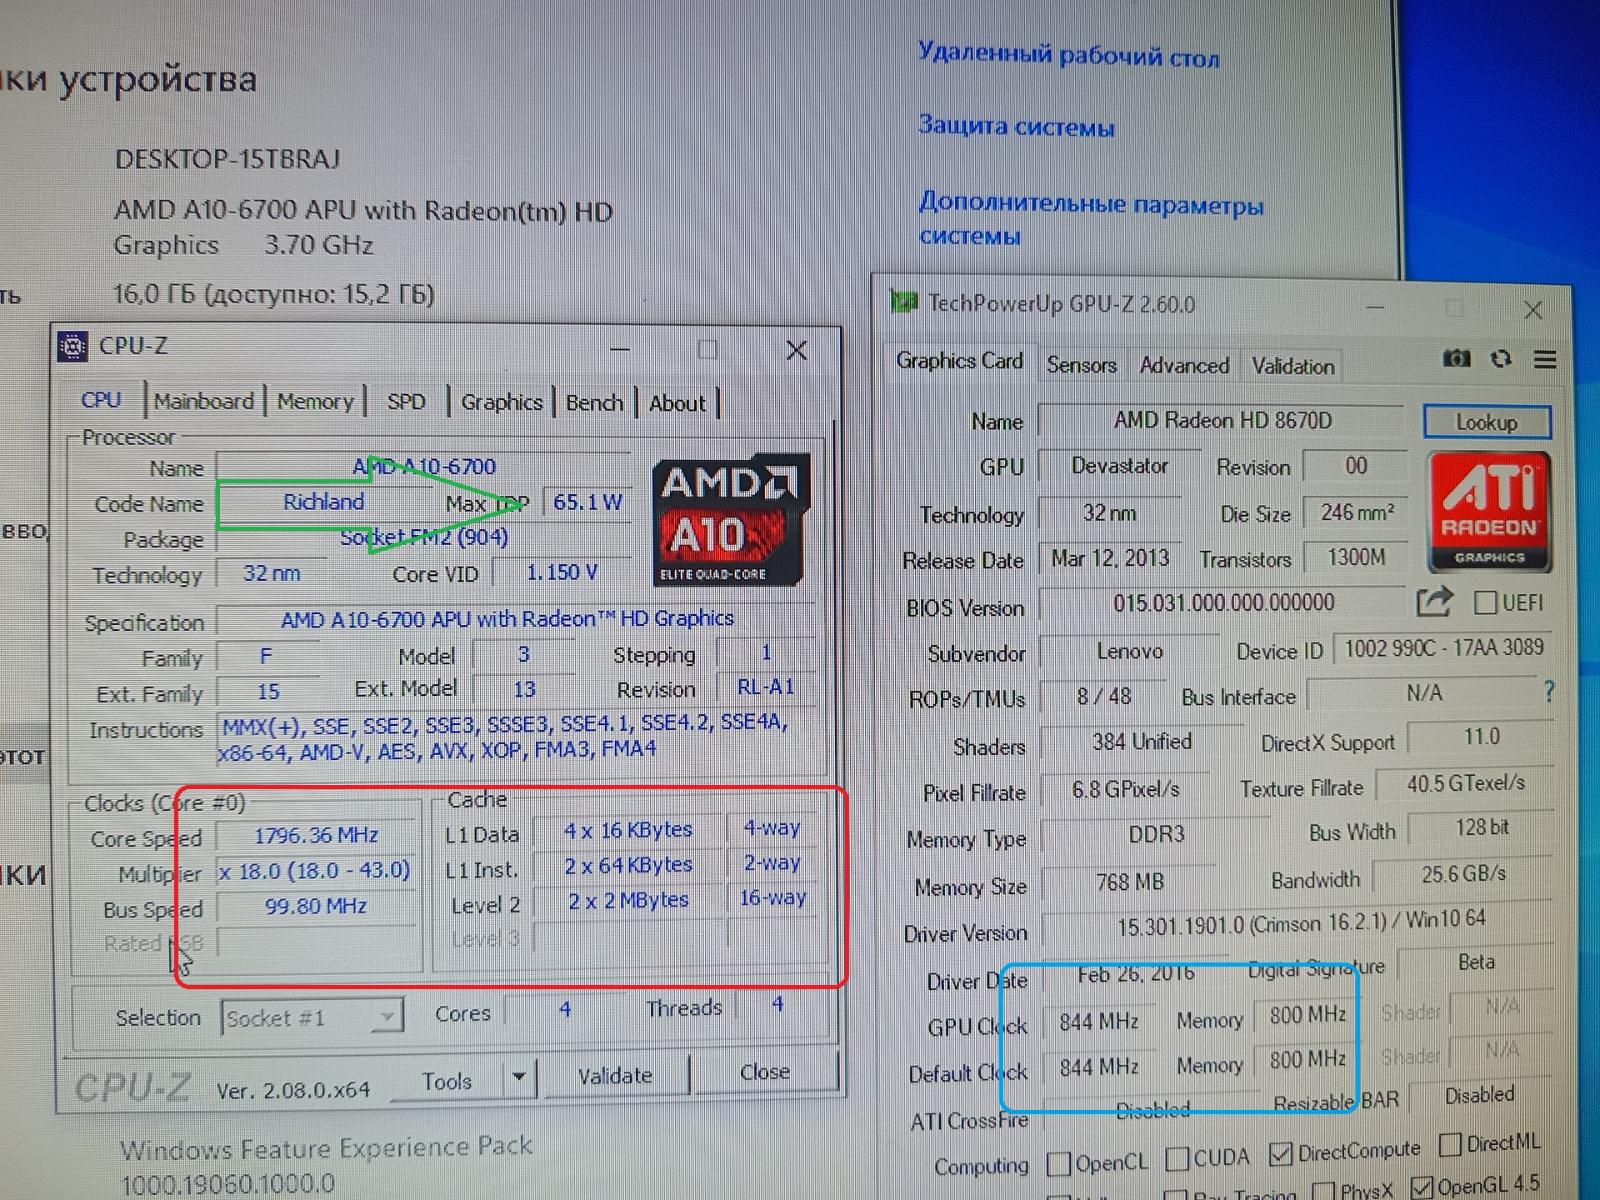Expand the Tools dropdown arrow in CPU-Z

(x=519, y=1078)
